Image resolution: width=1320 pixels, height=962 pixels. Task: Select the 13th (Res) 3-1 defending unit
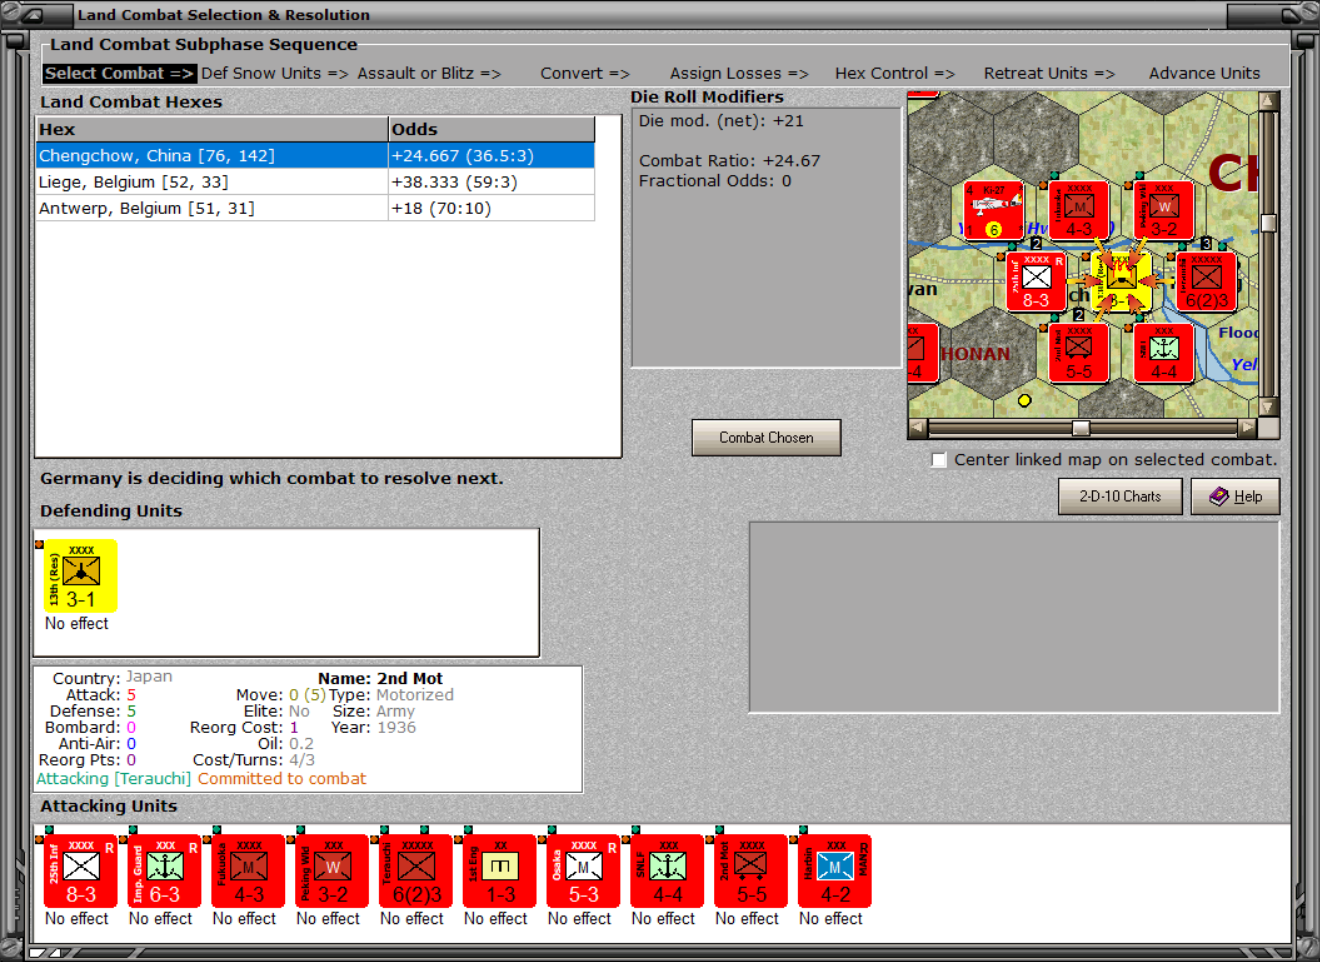[x=81, y=576]
